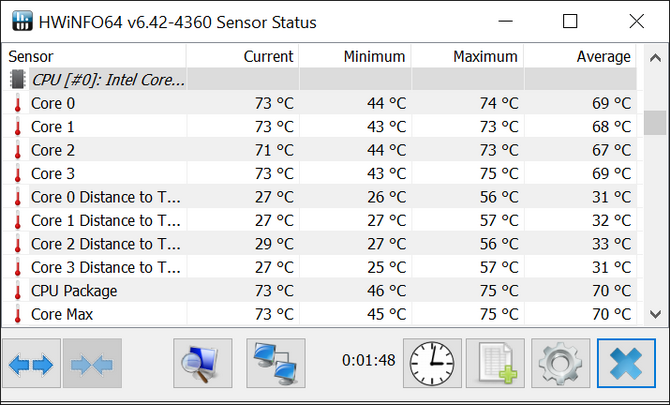Select the CPU [#0]: Intel Core group row

[320, 79]
